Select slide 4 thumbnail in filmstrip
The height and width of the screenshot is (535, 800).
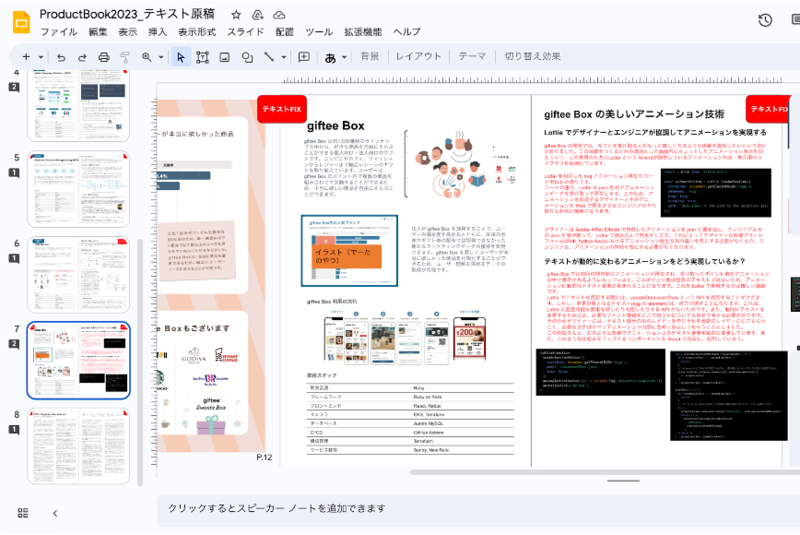point(79,104)
